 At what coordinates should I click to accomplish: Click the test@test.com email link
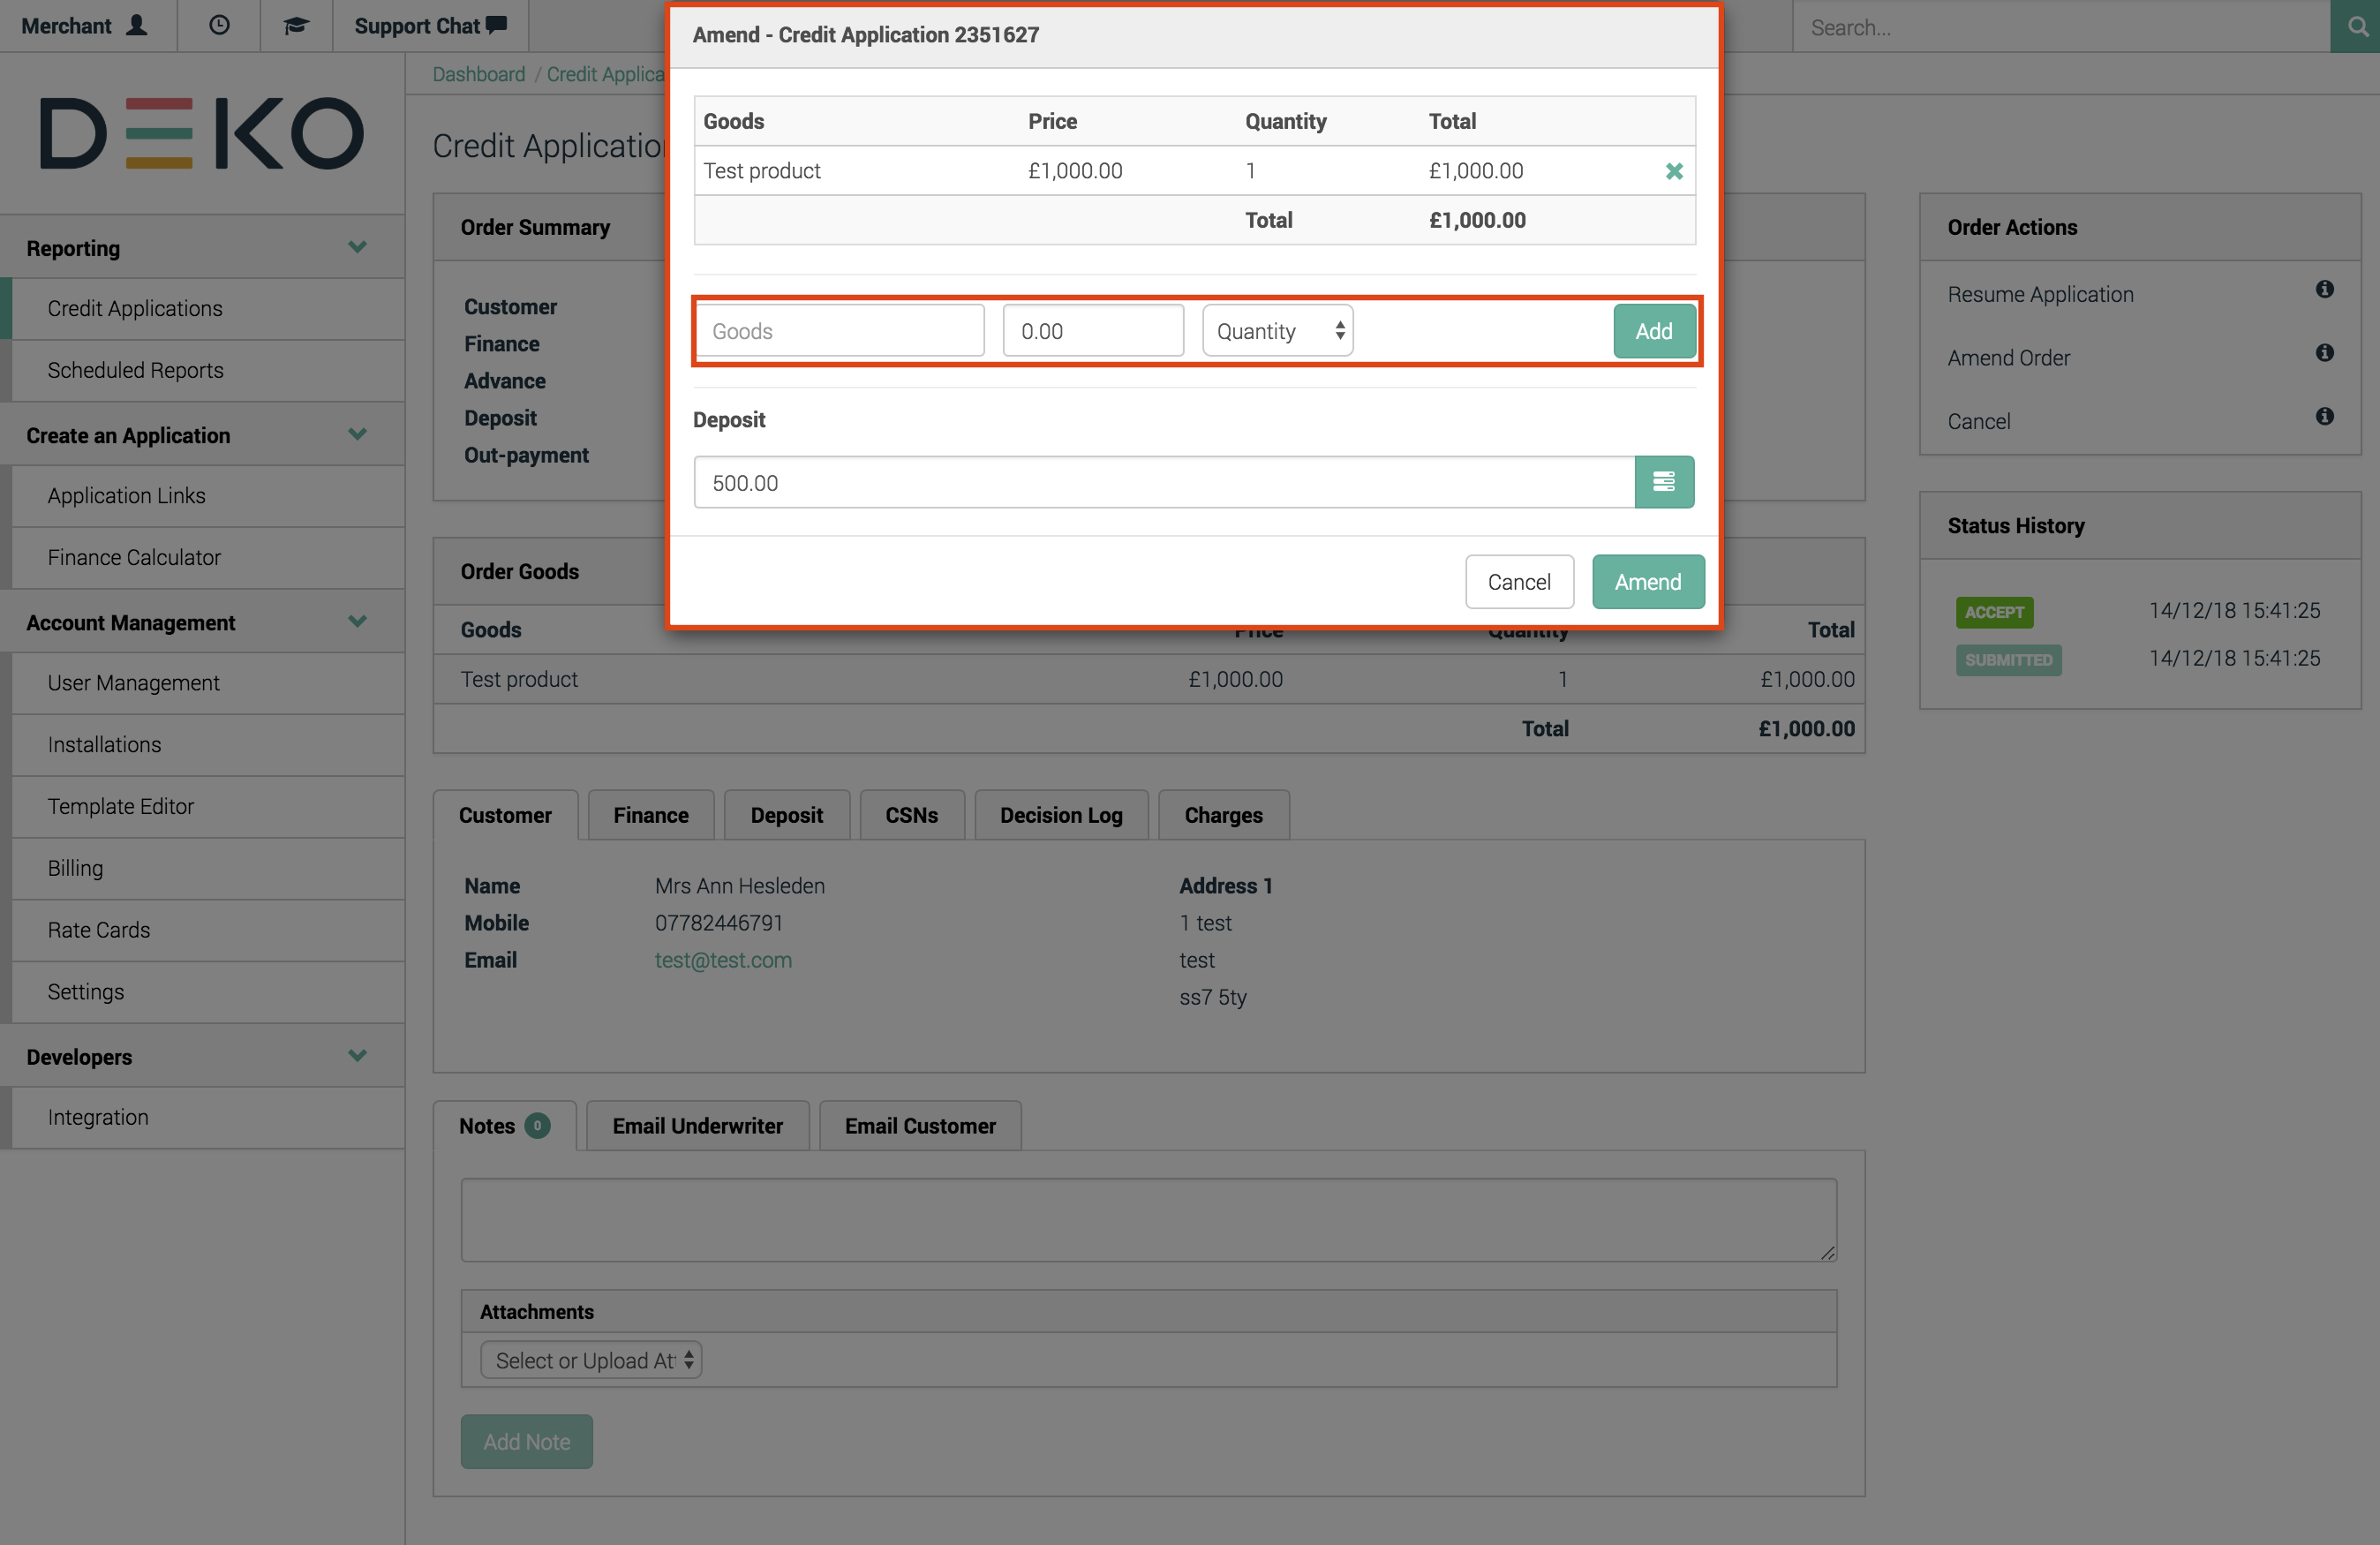point(722,960)
